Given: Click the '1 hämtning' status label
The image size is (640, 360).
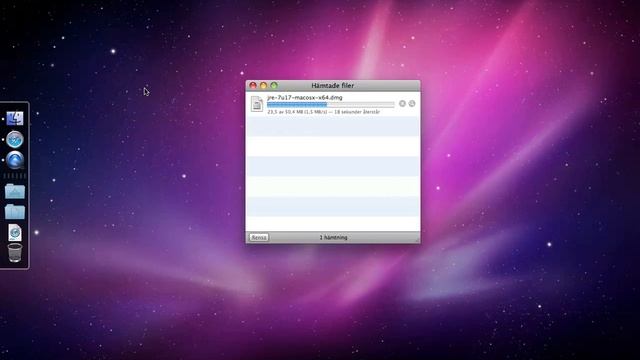Looking at the screenshot, I should 333,237.
